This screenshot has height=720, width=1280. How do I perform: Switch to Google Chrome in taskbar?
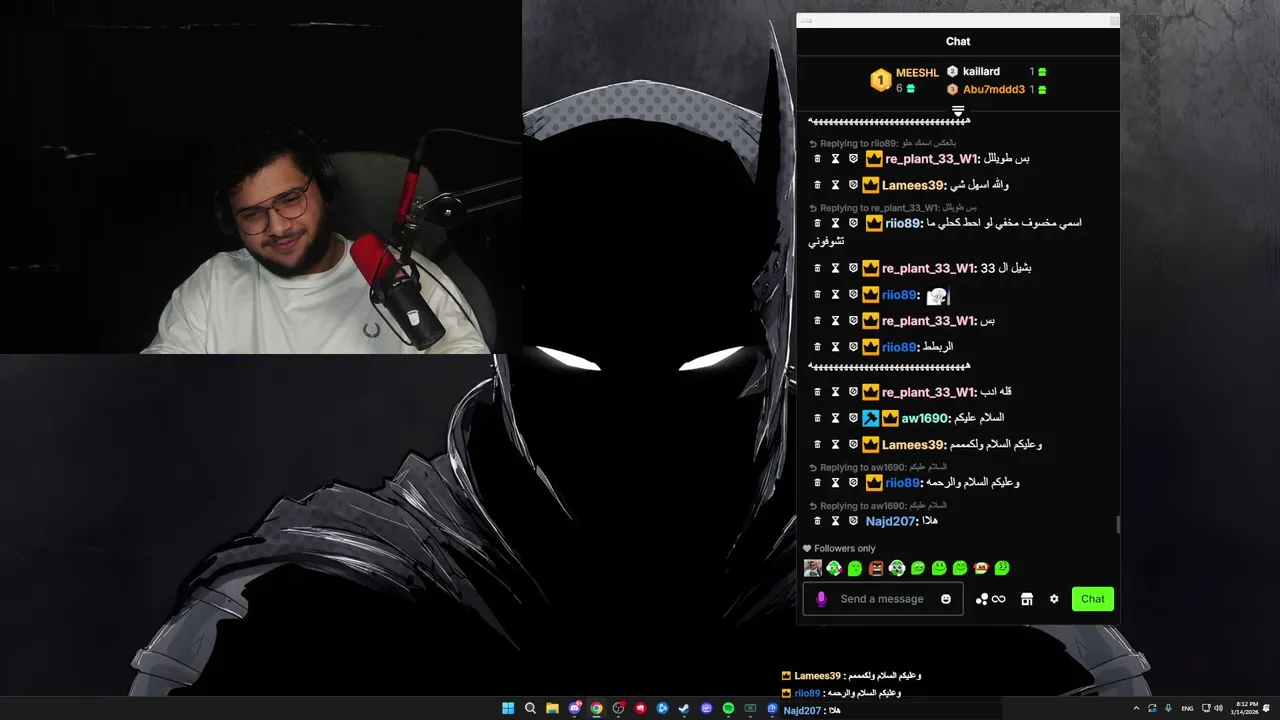pyautogui.click(x=596, y=708)
